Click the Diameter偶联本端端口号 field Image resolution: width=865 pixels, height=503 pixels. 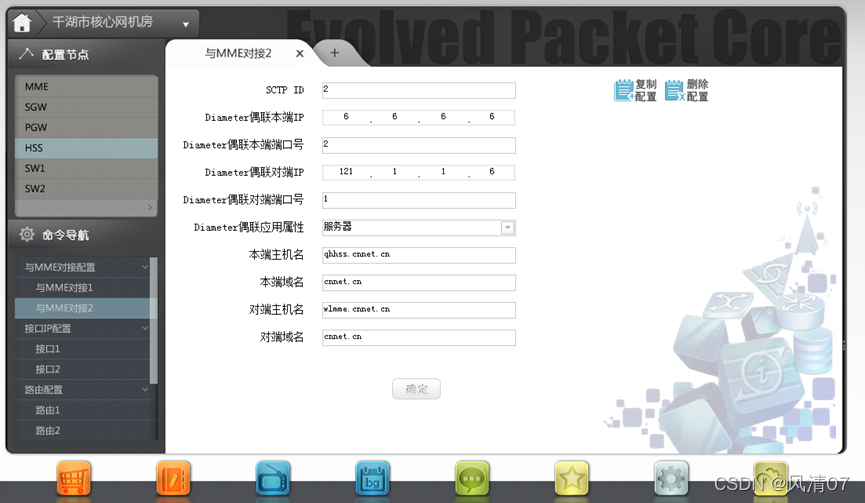pyautogui.click(x=419, y=145)
